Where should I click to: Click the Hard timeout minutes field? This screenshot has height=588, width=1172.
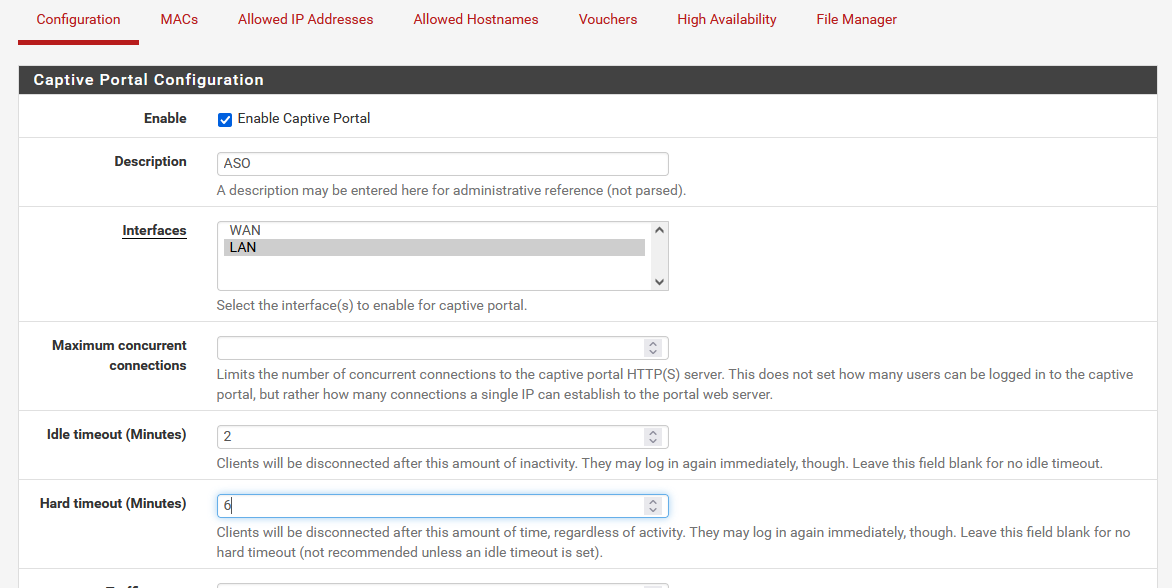(430, 506)
